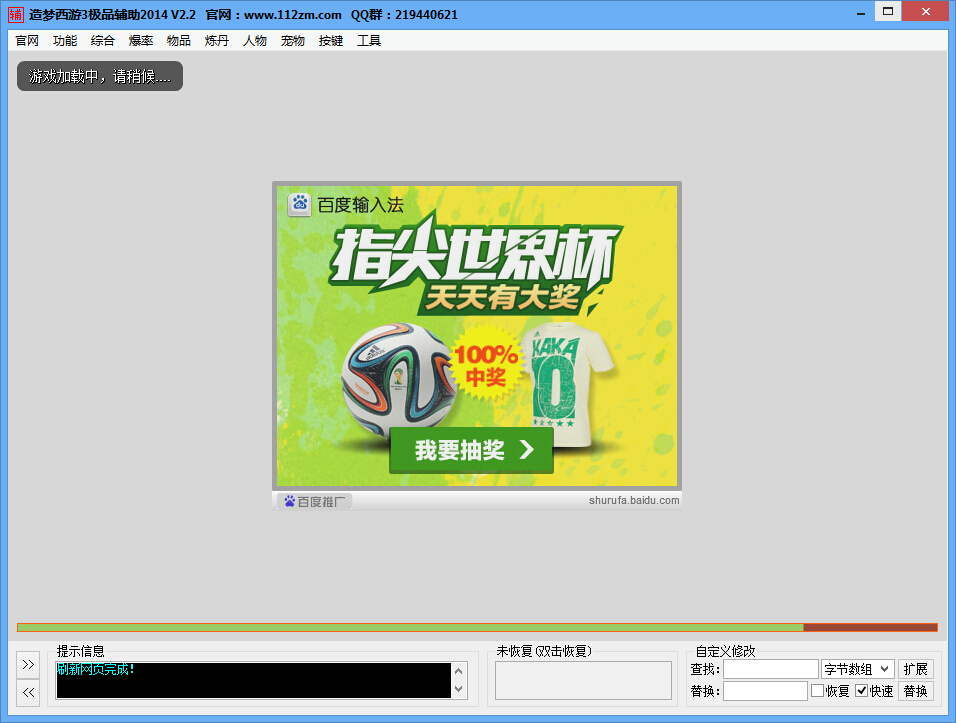956x723 pixels.
Task: Open the 综合 menu
Action: [x=102, y=41]
